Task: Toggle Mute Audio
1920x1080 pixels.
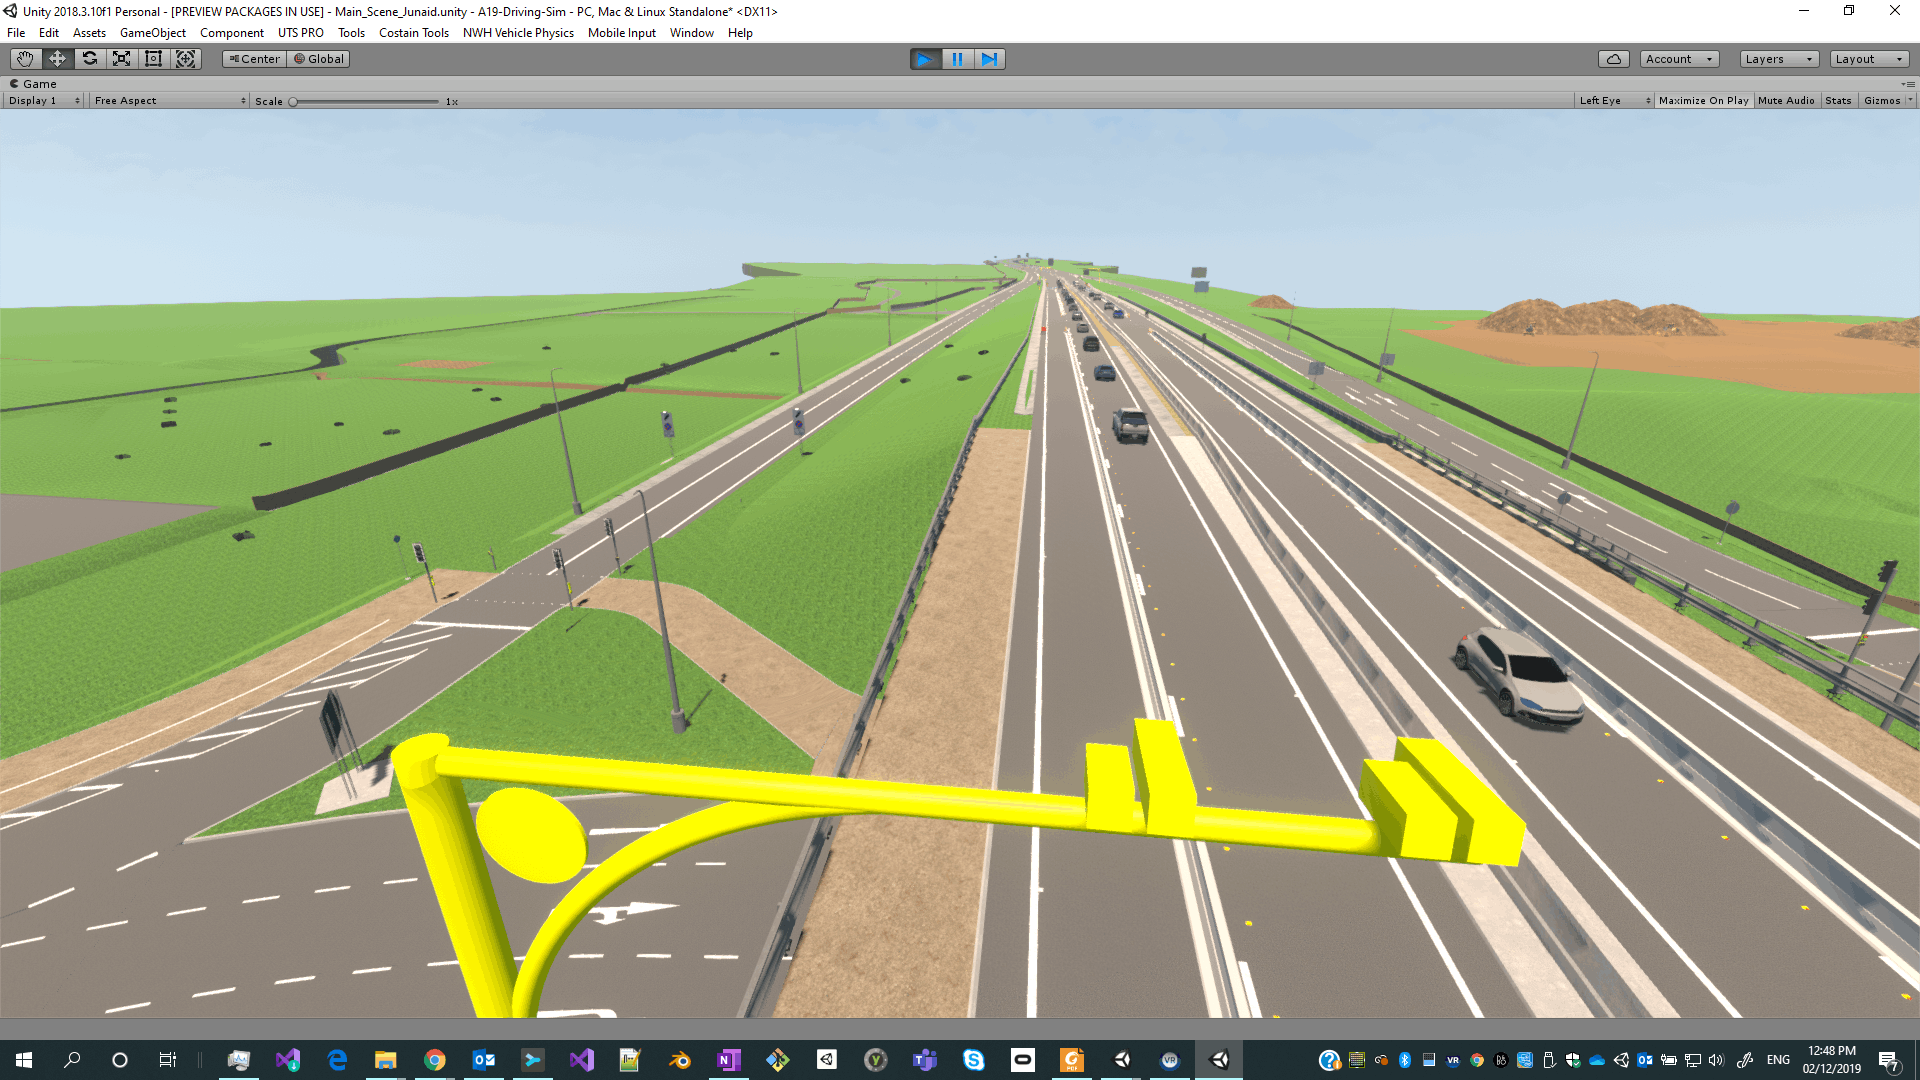Action: pos(1785,101)
